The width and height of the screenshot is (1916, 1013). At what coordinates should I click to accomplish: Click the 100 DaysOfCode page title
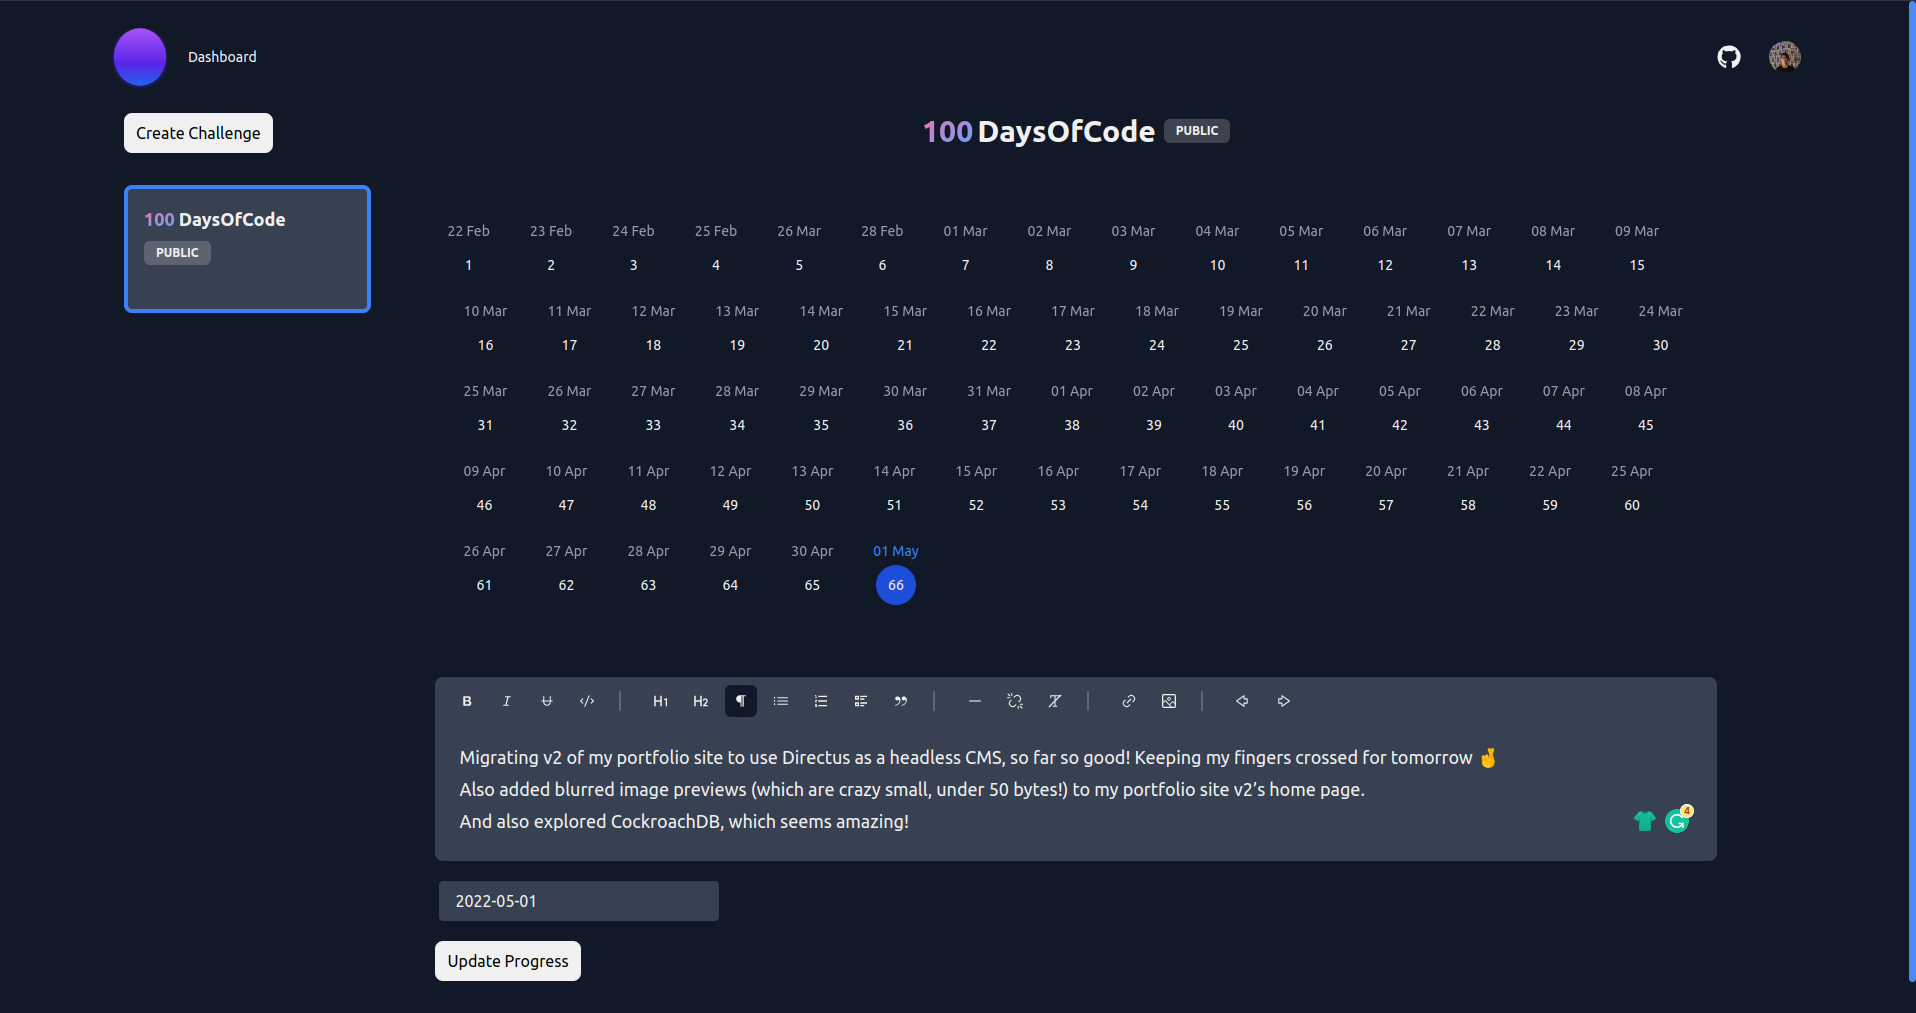click(x=1038, y=131)
